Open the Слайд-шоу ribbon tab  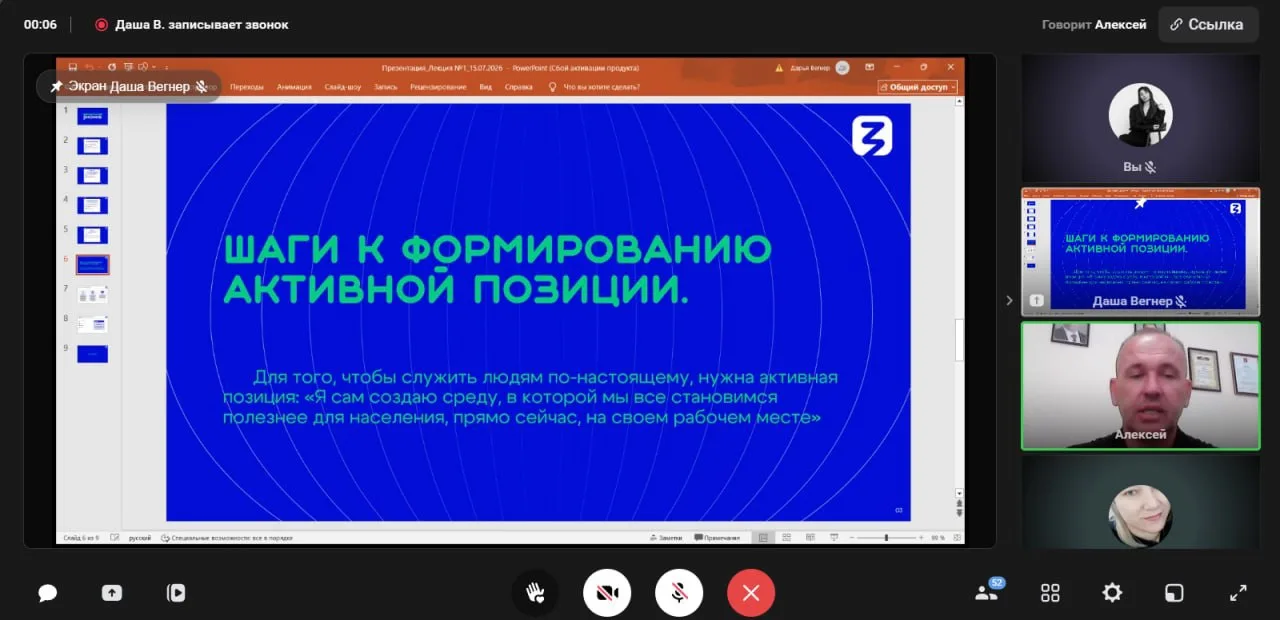point(343,87)
